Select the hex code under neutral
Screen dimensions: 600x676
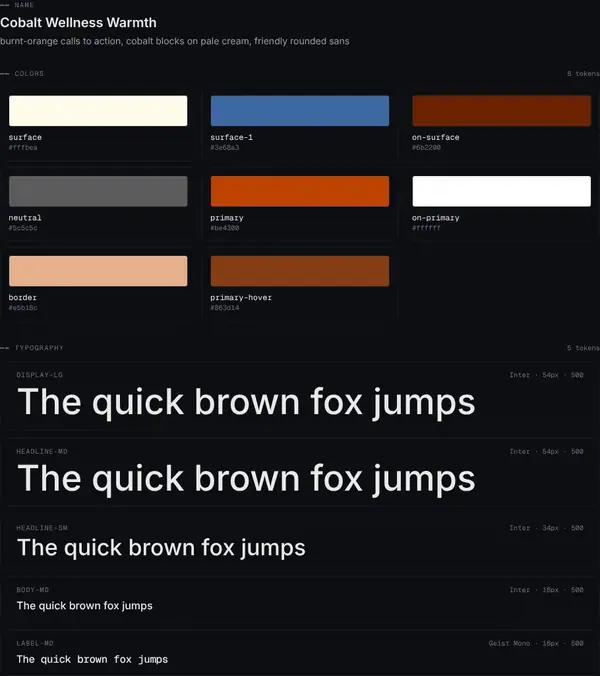click(x=23, y=228)
